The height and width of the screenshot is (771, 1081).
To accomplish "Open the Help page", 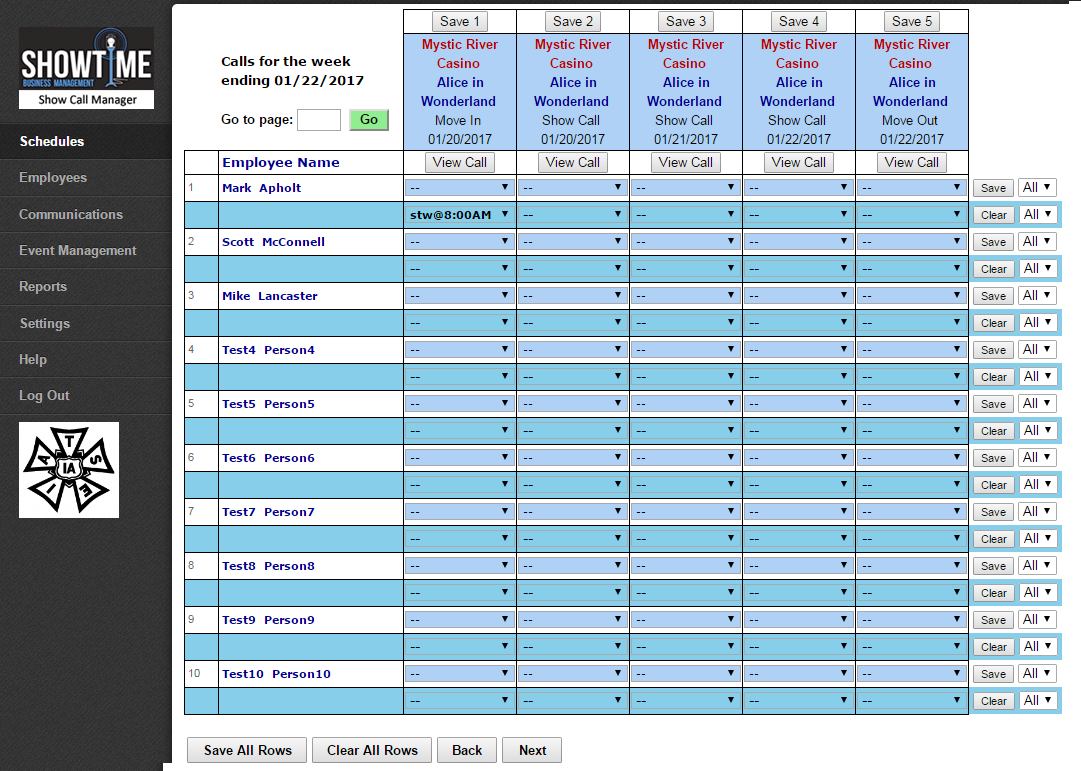I will pos(33,359).
